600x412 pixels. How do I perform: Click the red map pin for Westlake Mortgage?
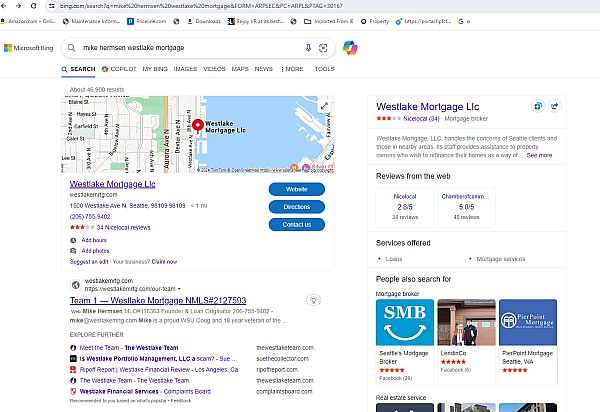tap(198, 125)
